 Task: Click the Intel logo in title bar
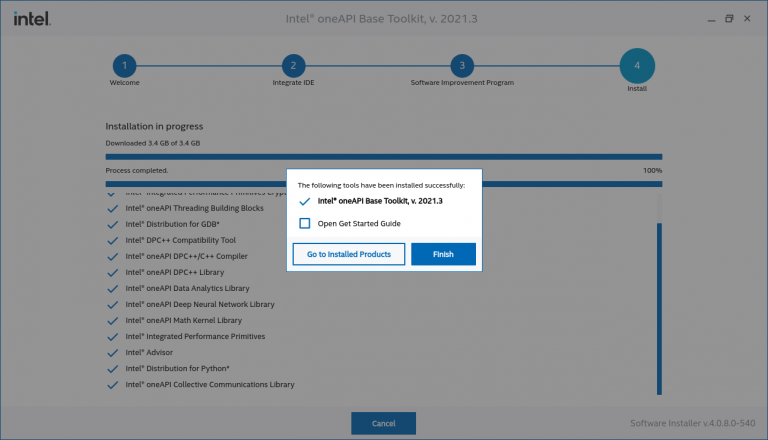click(32, 19)
